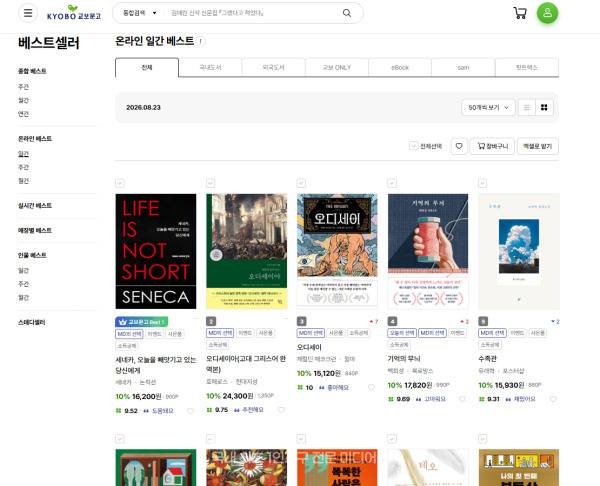This screenshot has width=600, height=486.
Task: Click the rank 3 number badge
Action: tap(302, 321)
